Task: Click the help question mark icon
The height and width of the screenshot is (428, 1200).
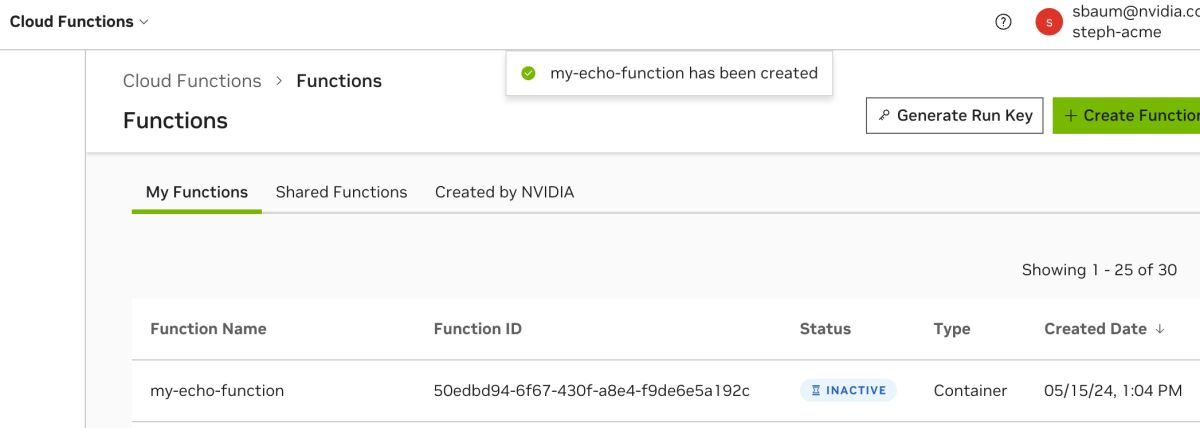Action: click(1004, 22)
